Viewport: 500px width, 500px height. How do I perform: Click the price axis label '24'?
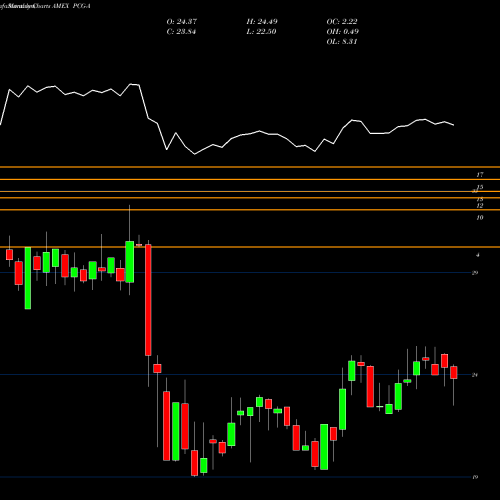coord(475,375)
